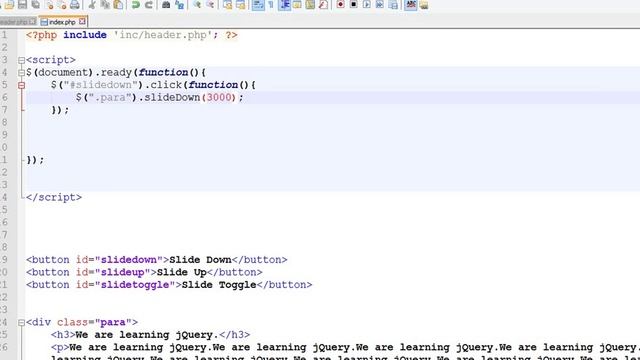Screen dimensions: 640x360
Task: Start macro recording with red dot icon
Action: click(340, 4)
